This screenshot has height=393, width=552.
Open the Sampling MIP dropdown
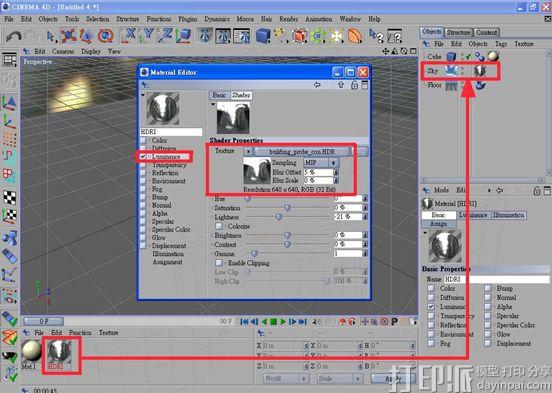point(321,163)
